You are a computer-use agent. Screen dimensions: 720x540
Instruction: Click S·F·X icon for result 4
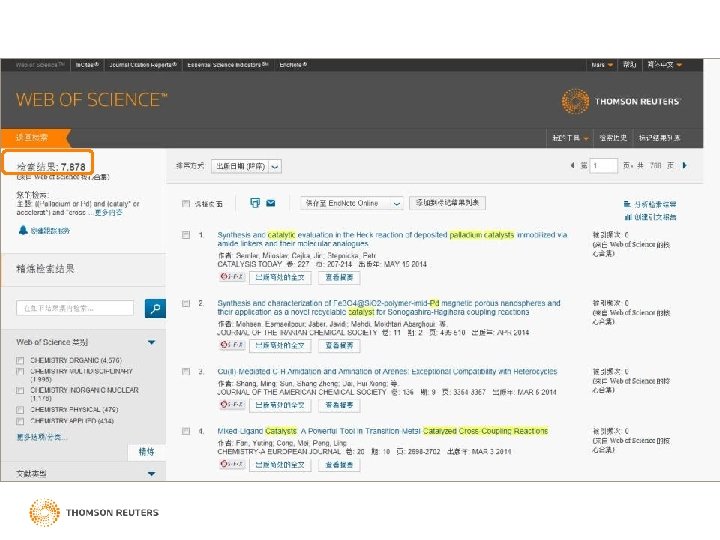[232, 464]
